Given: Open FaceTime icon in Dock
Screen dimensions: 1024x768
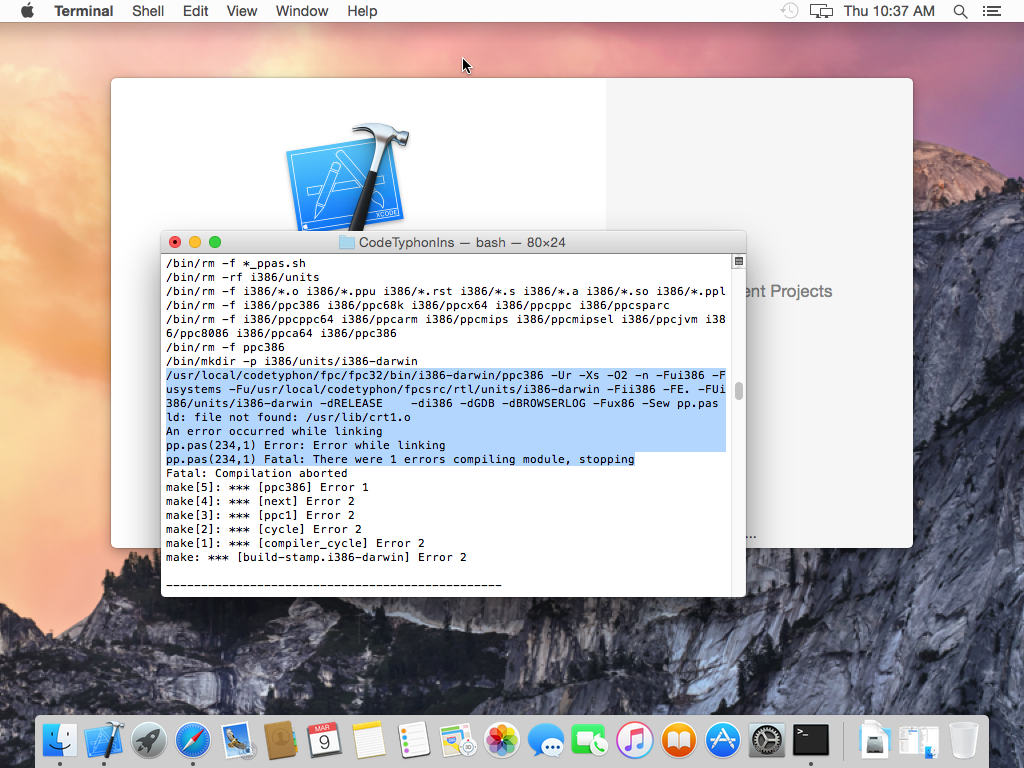Looking at the screenshot, I should (590, 741).
